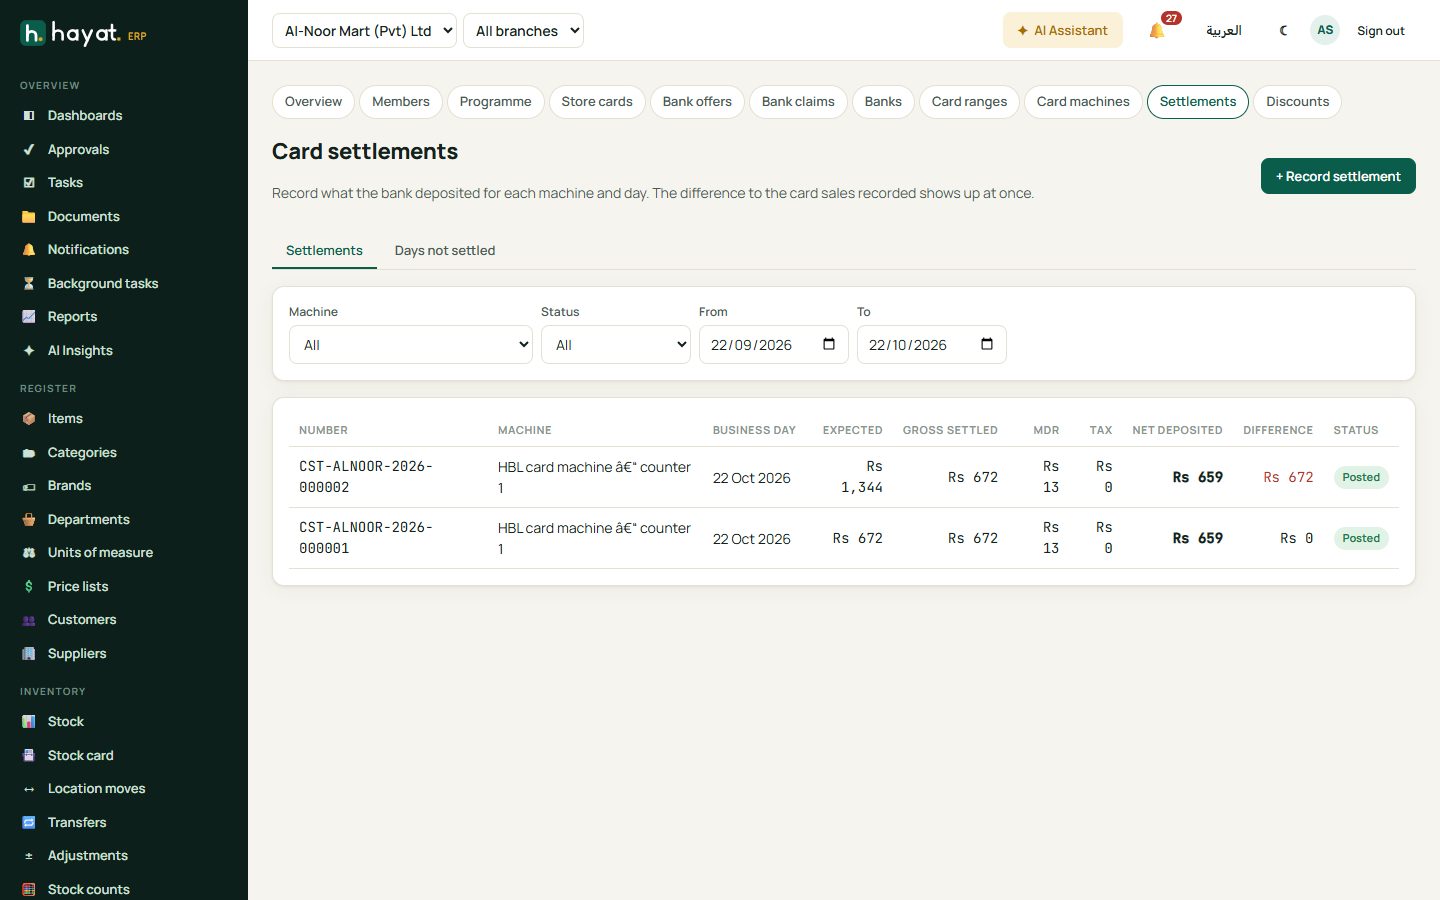The width and height of the screenshot is (1440, 900).
Task: Click the Approvals checkmark icon
Action: [29, 150]
